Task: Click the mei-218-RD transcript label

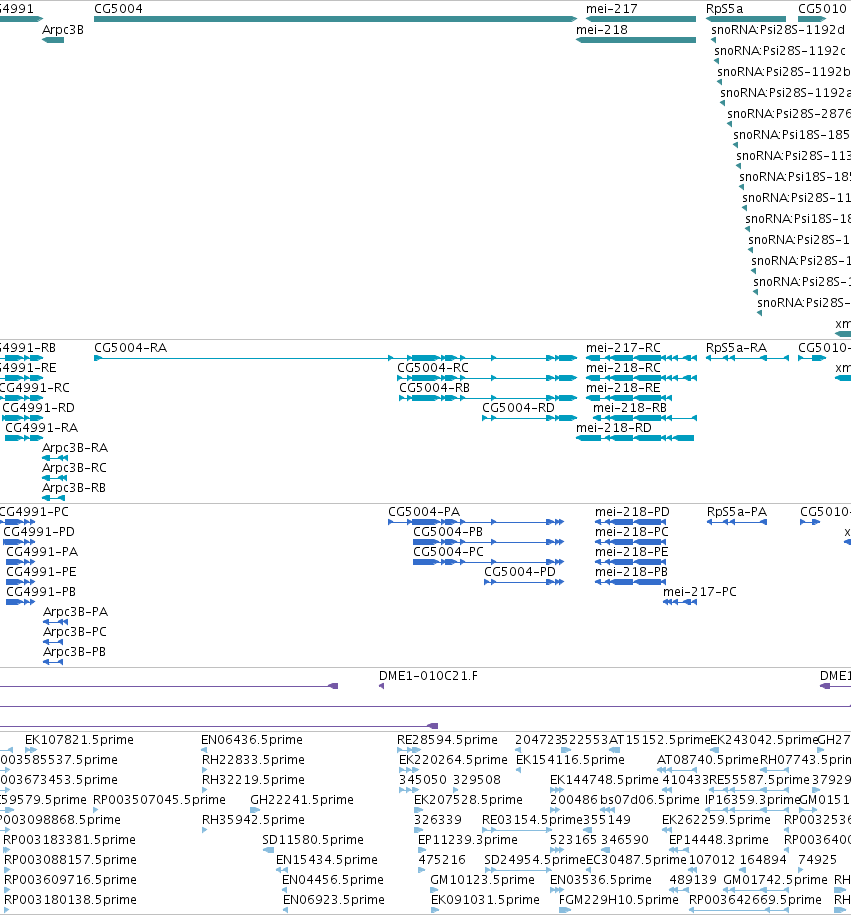Action: click(613, 427)
